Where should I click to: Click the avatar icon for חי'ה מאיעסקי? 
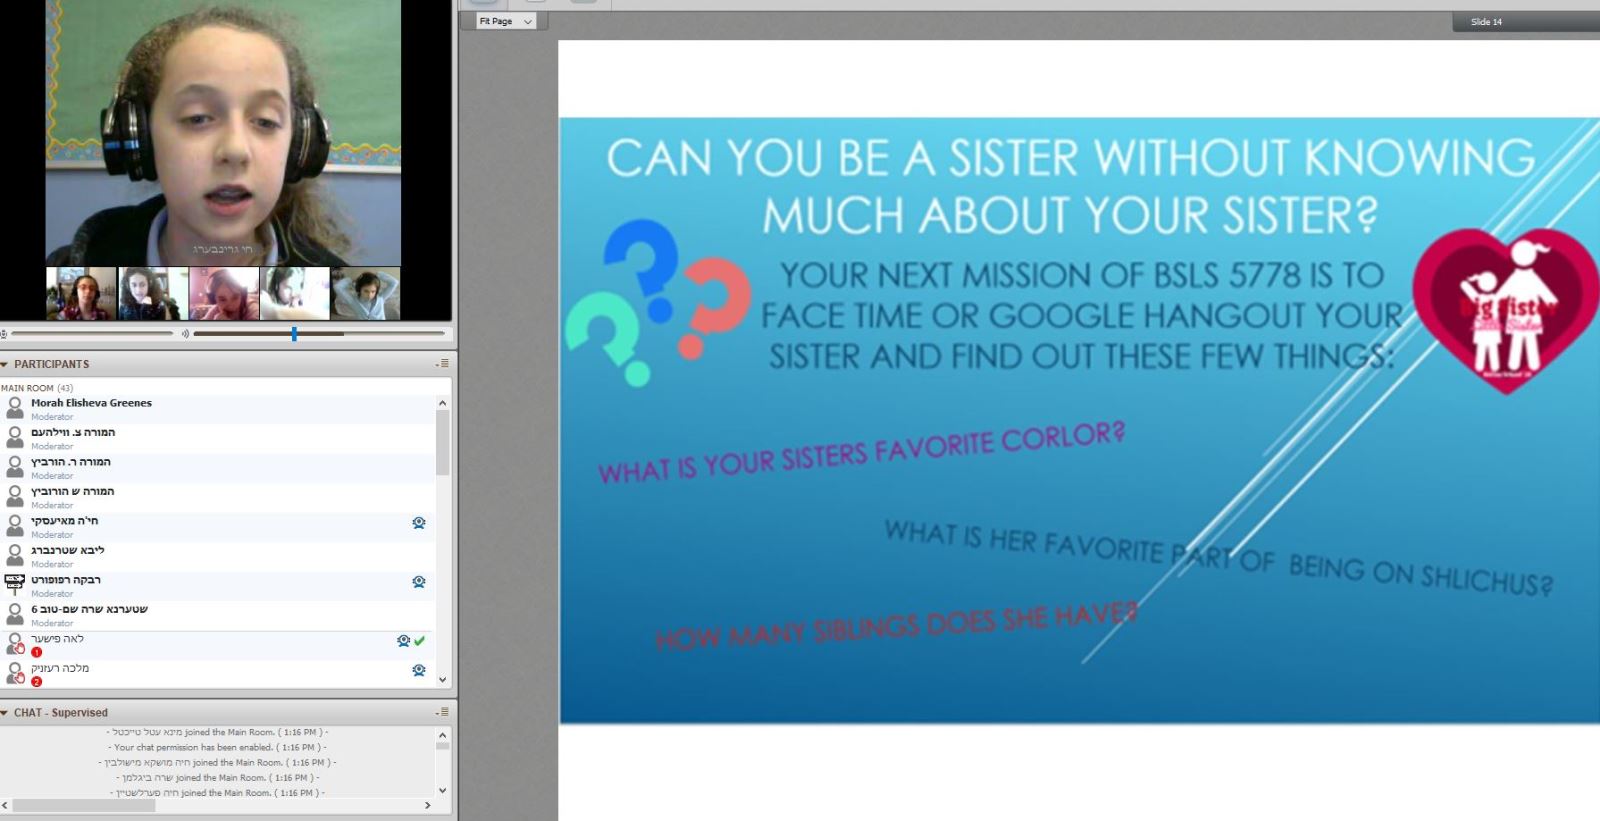[15, 526]
